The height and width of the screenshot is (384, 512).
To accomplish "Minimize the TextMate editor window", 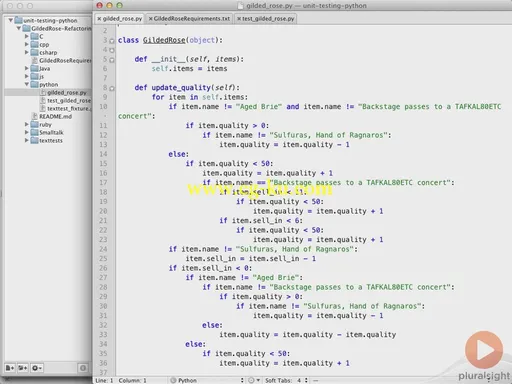I will point(109,5).
